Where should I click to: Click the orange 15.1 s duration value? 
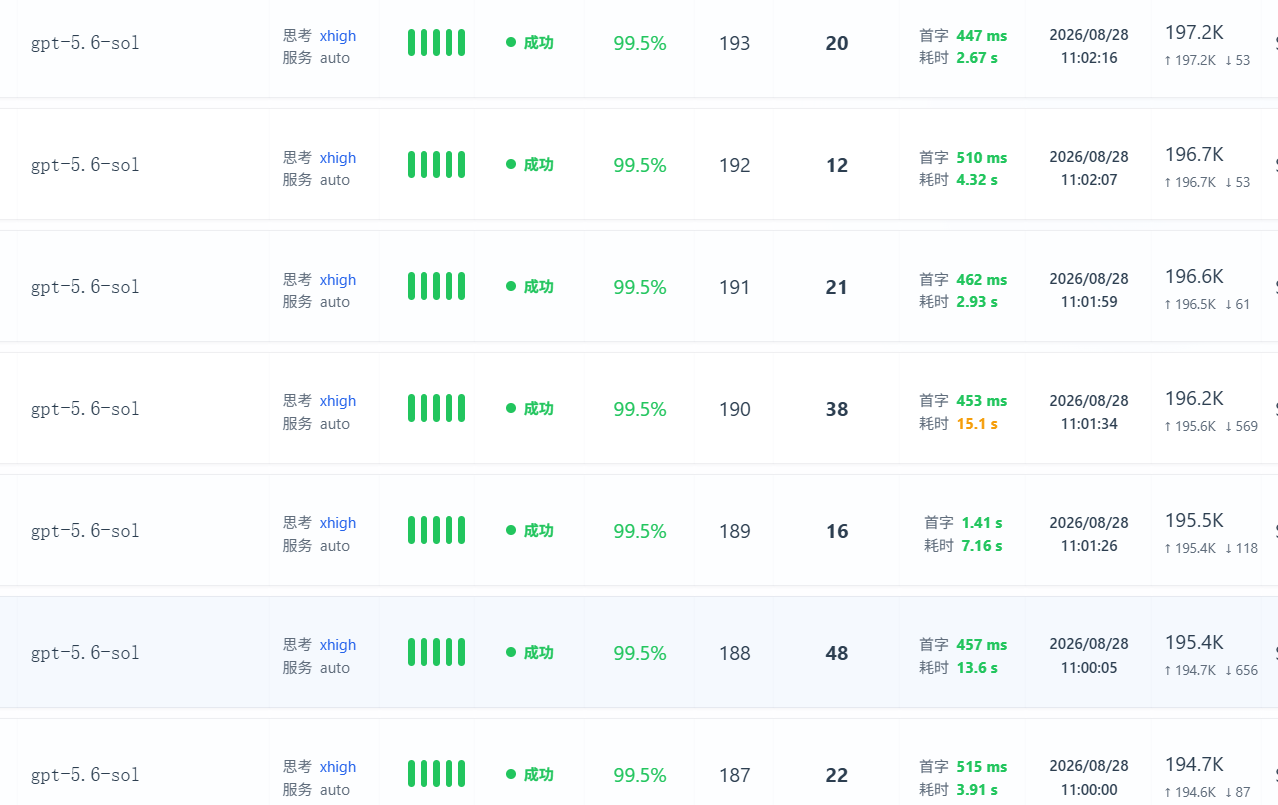pyautogui.click(x=977, y=424)
